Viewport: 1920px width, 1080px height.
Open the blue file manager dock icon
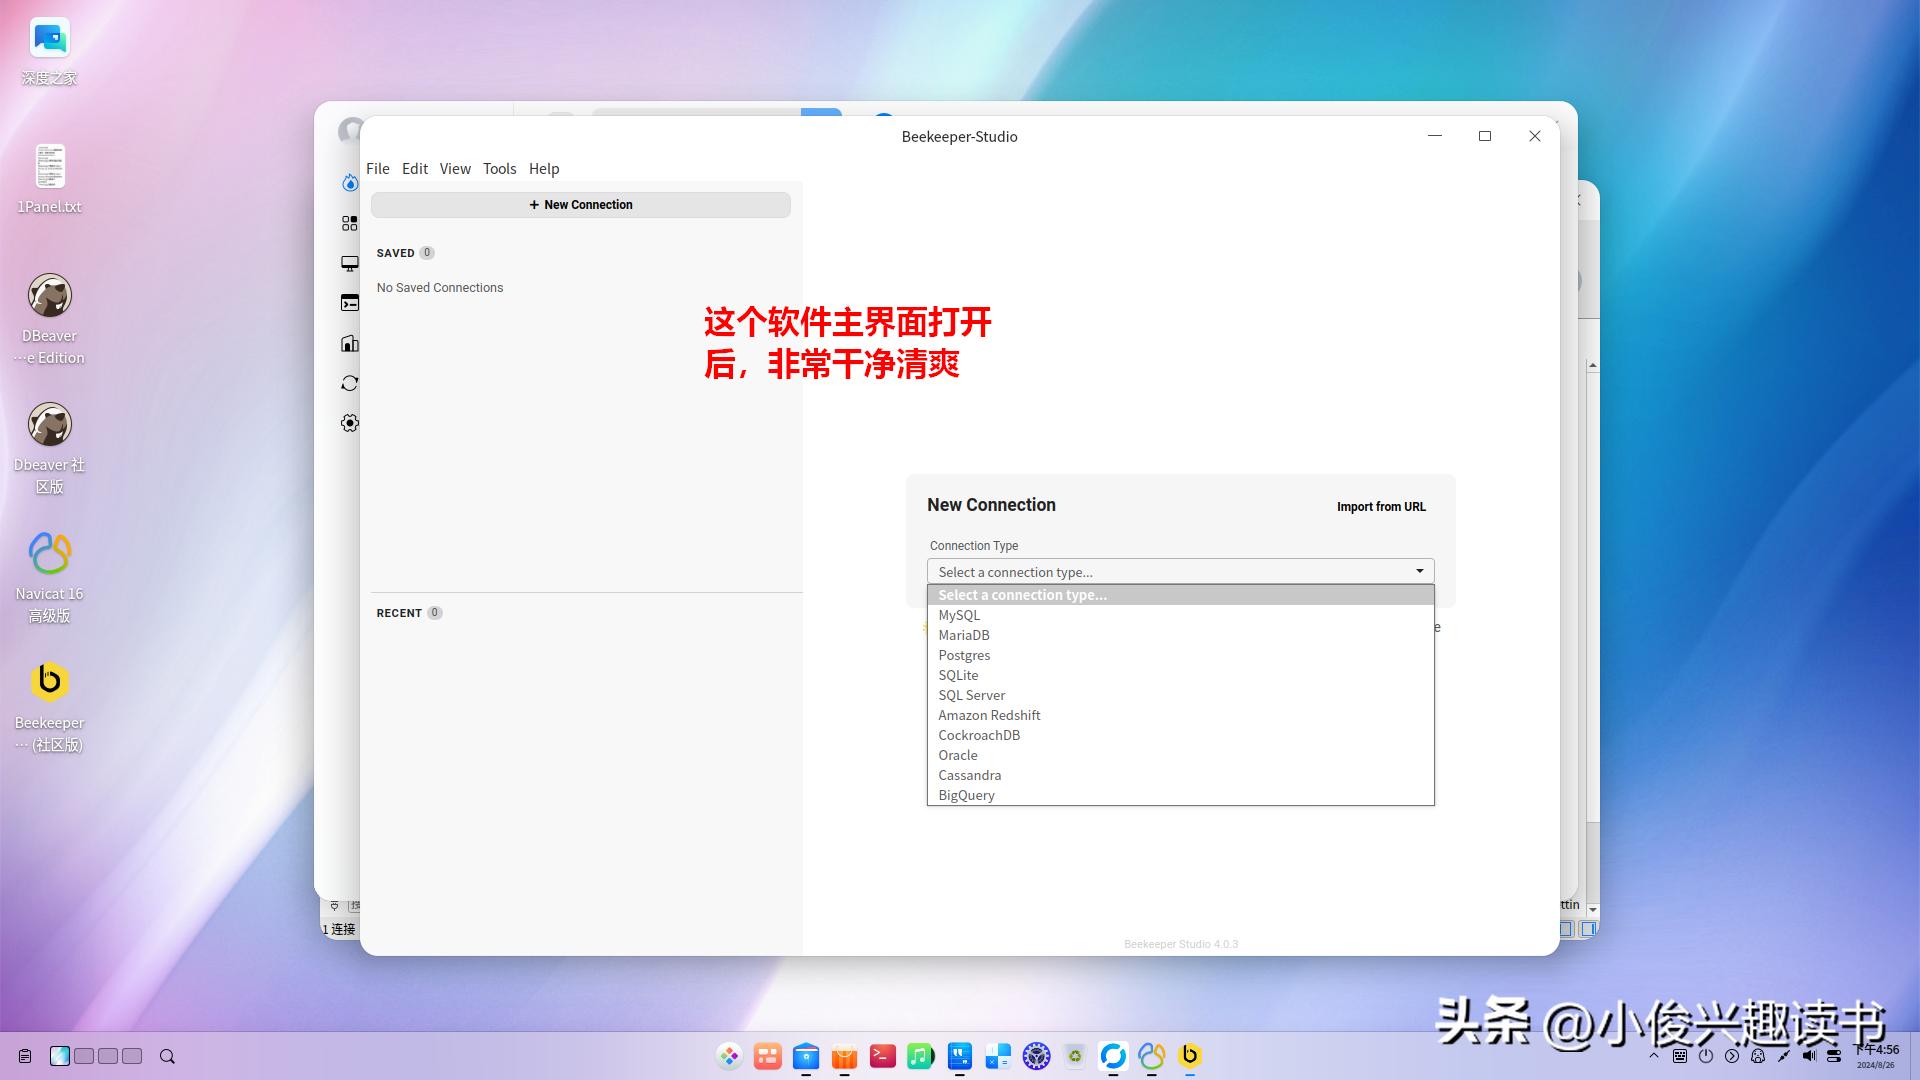806,1056
